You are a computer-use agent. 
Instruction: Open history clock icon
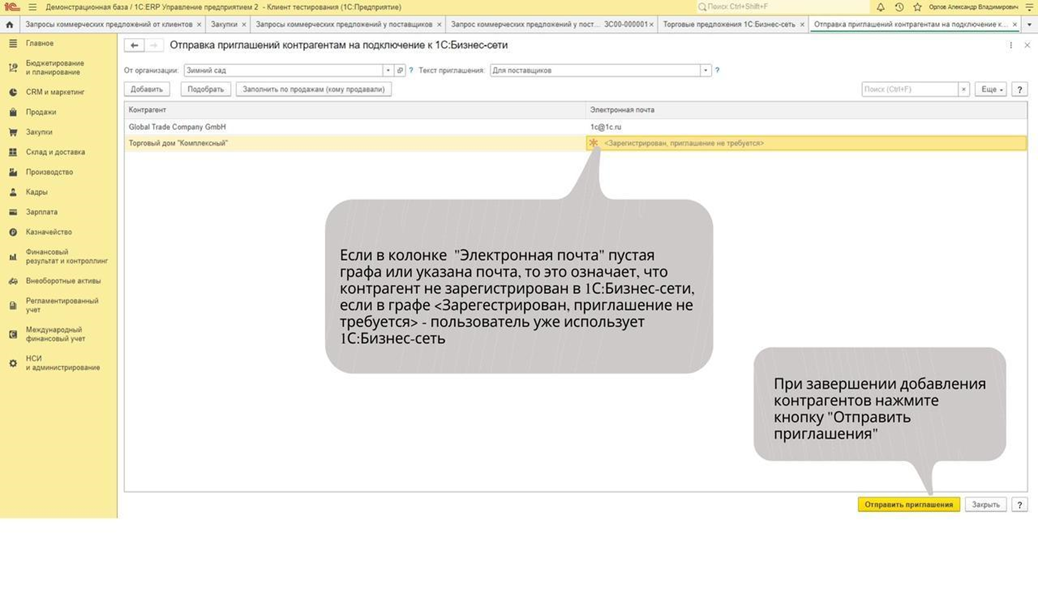pos(899,7)
